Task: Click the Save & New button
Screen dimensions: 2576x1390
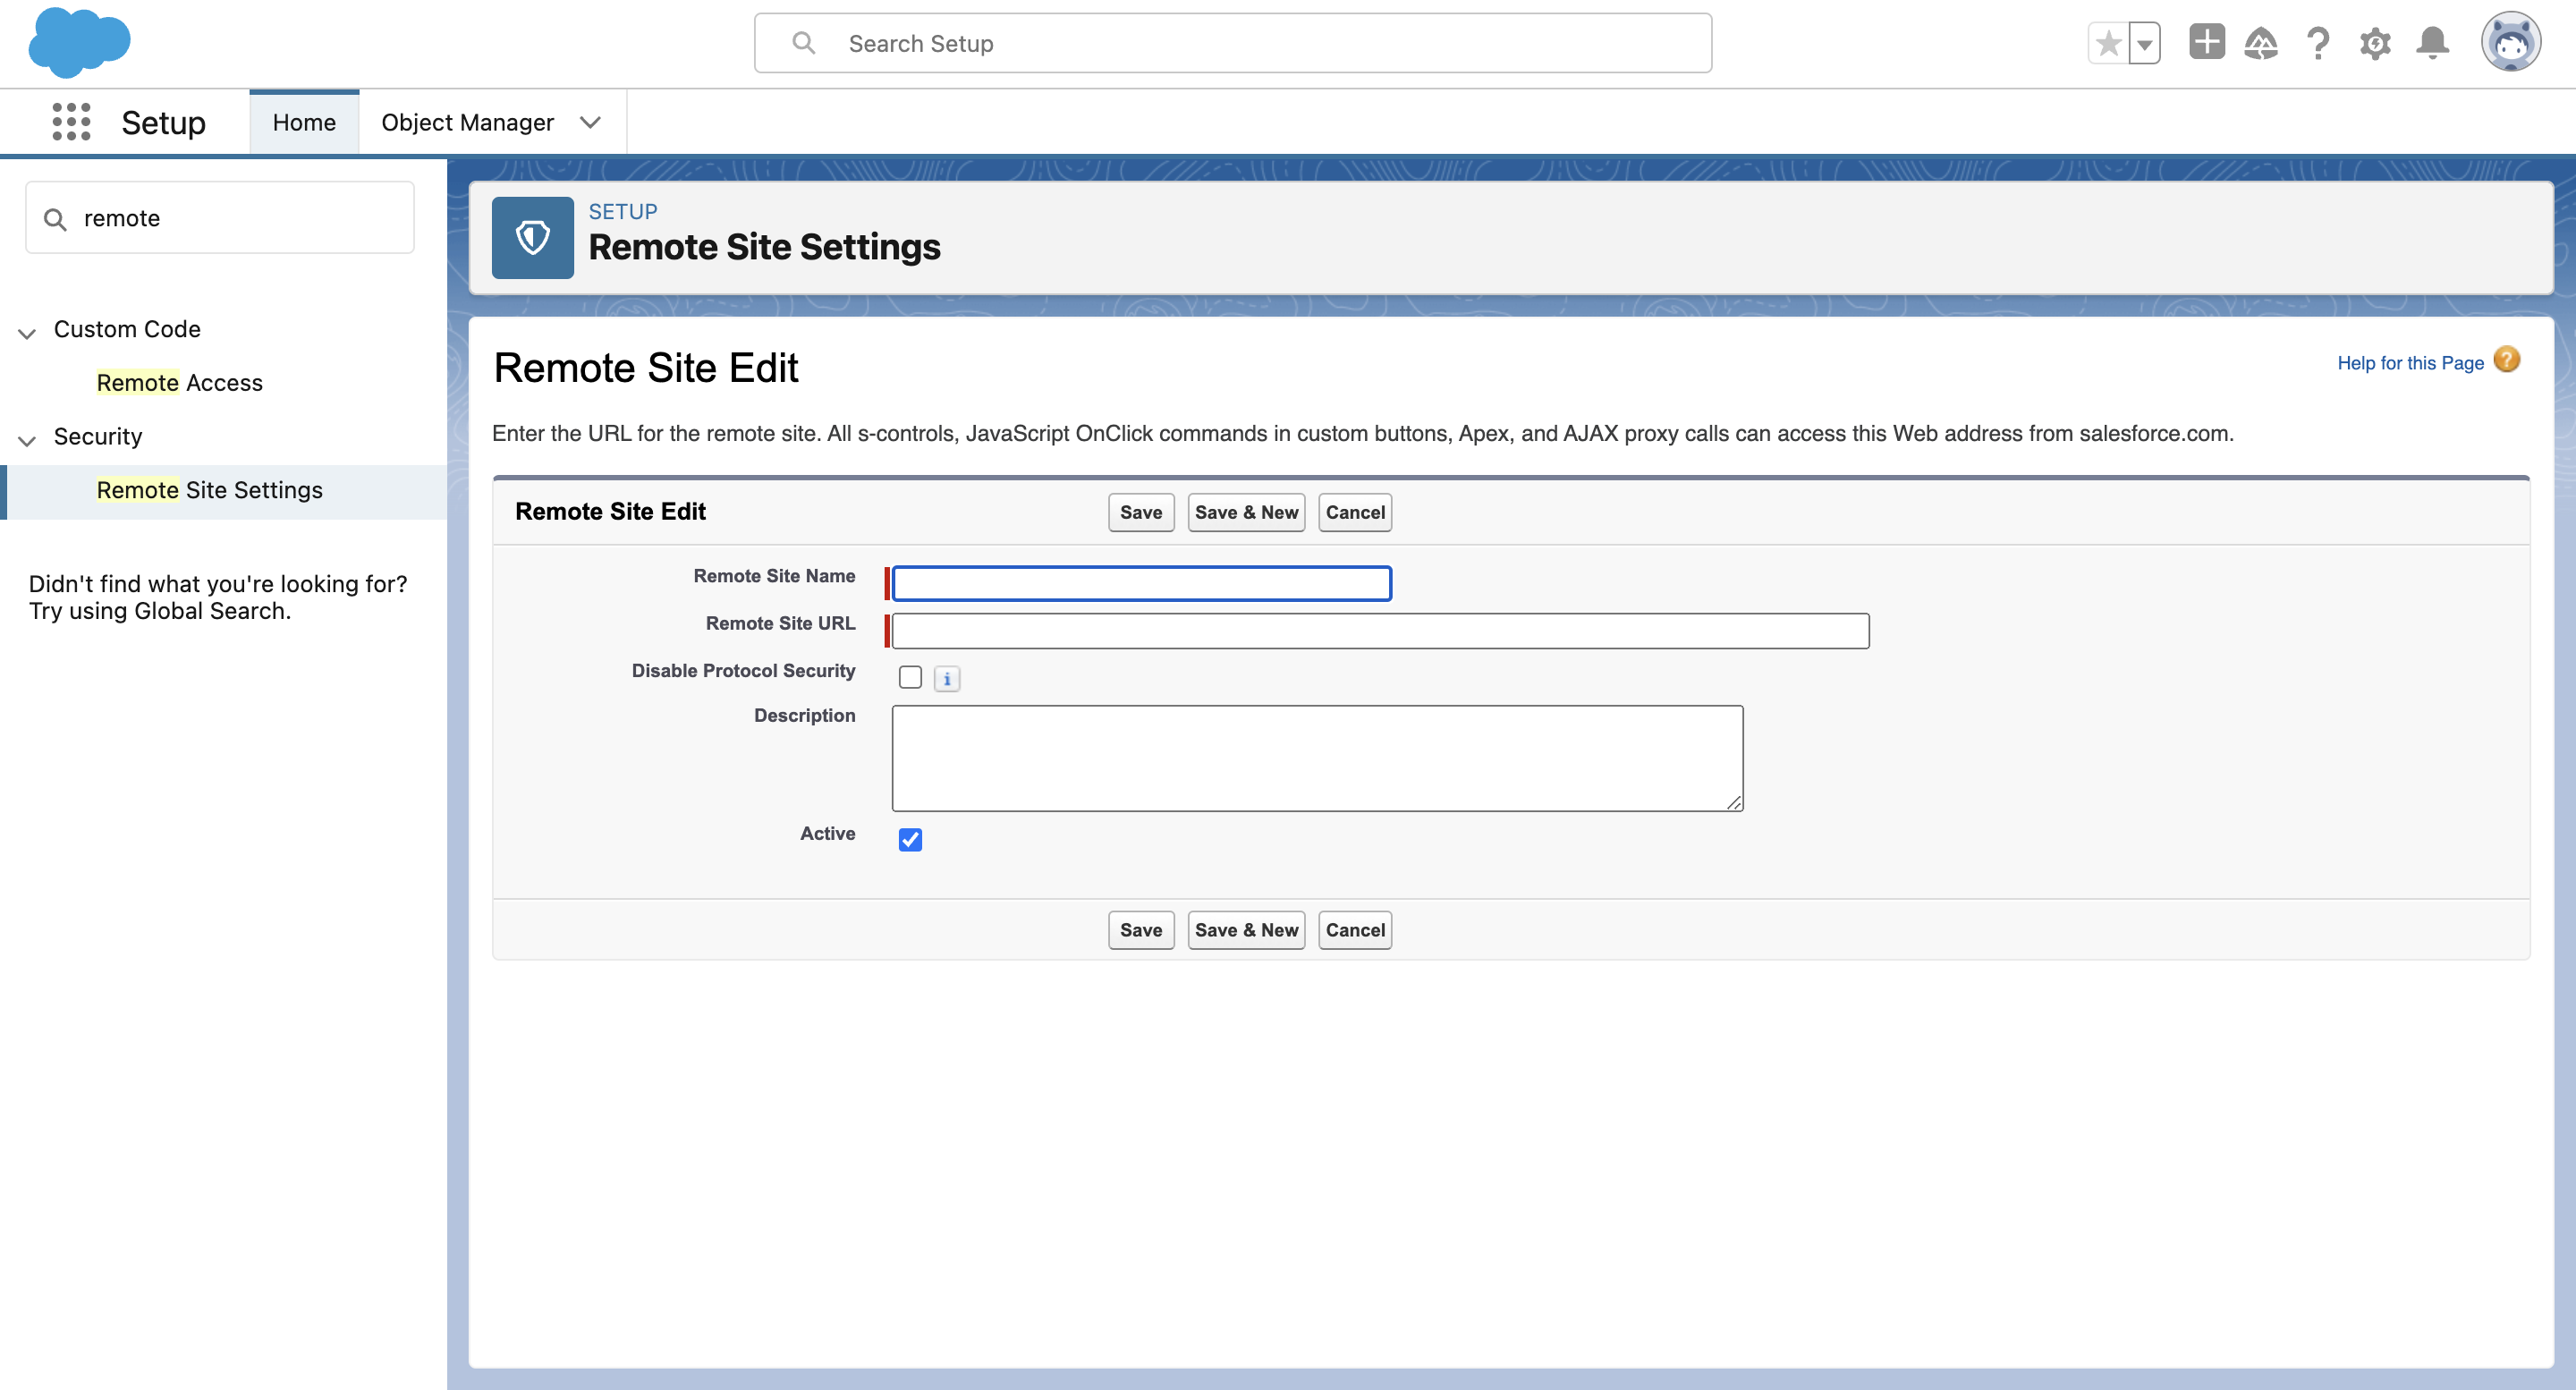Action: (1245, 512)
